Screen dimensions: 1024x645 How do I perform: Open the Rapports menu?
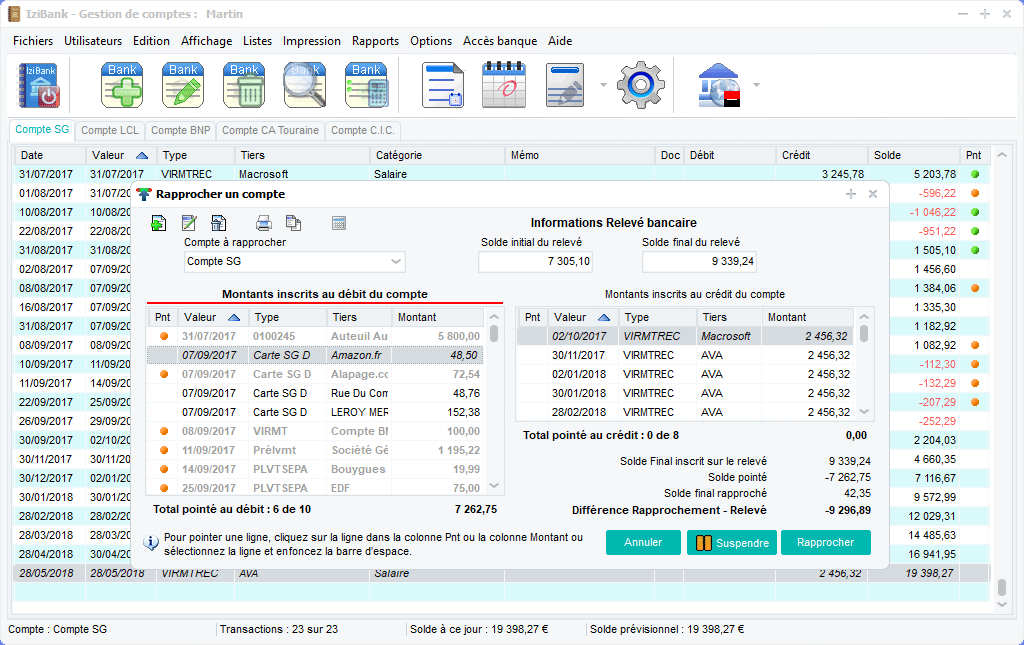pyautogui.click(x=375, y=41)
